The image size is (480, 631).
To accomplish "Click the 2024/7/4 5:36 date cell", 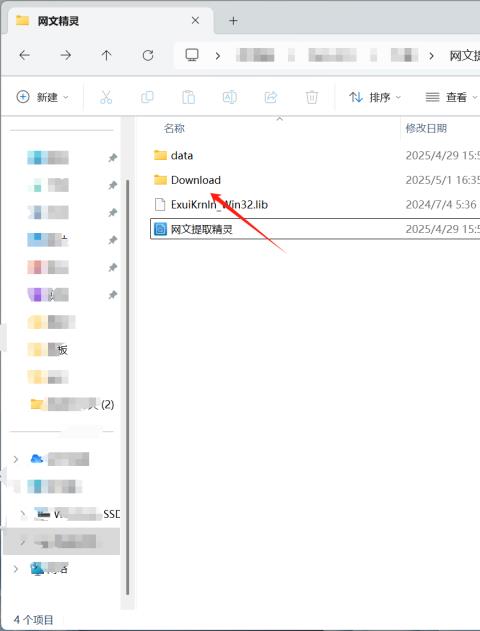I will coord(441,204).
